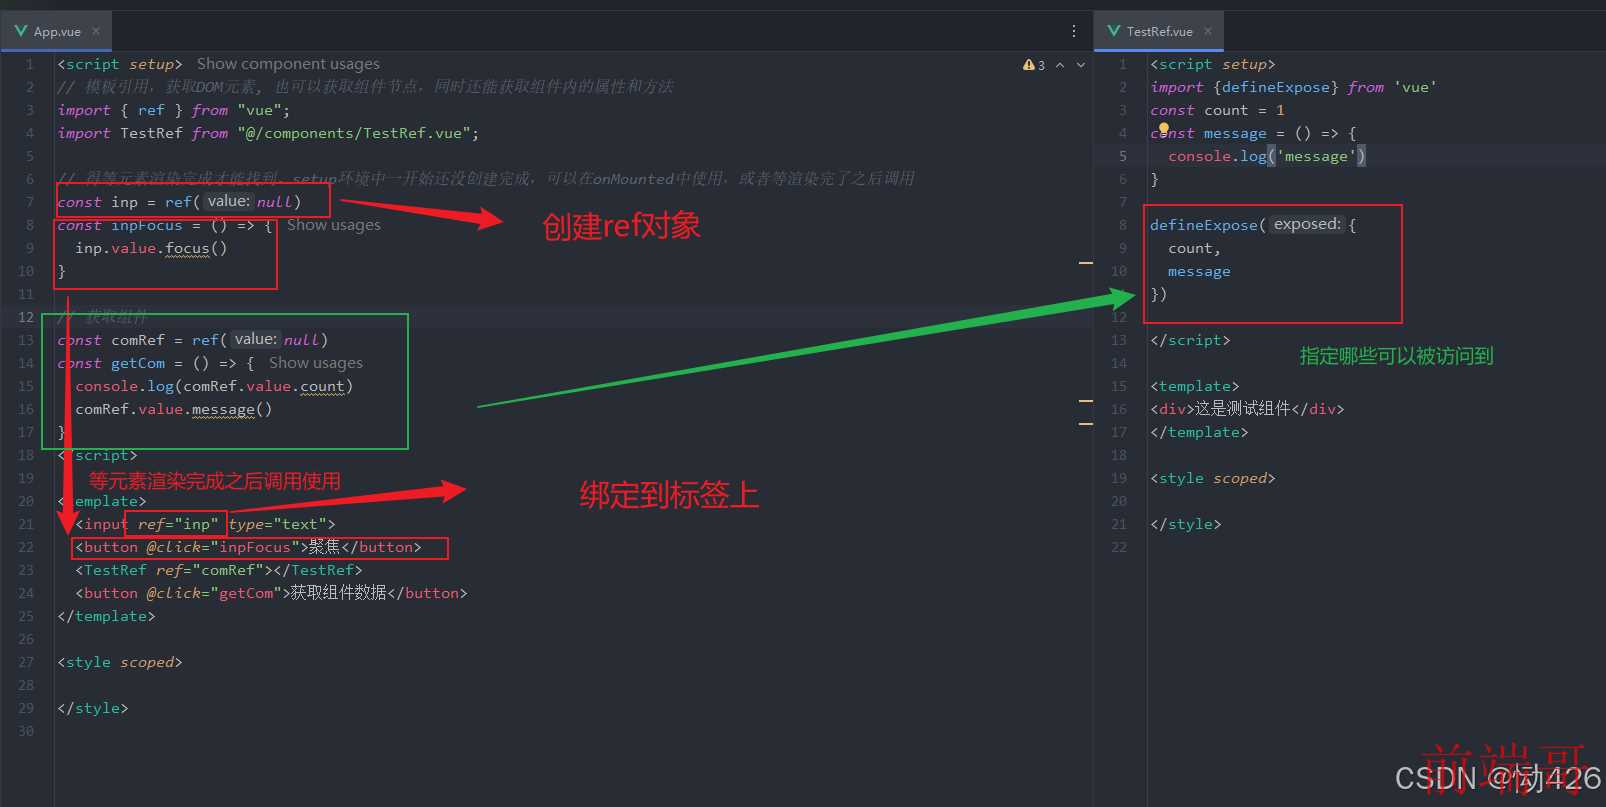Click 'const count = 1' in TestRef.vue
Image resolution: width=1606 pixels, height=807 pixels.
pos(1217,110)
